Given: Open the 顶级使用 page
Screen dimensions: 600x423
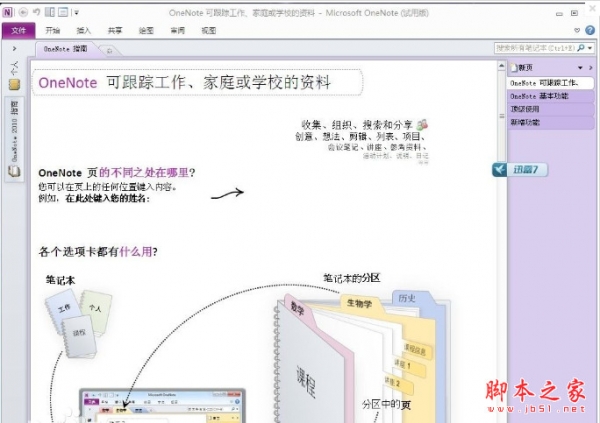Looking at the screenshot, I should (551, 109).
